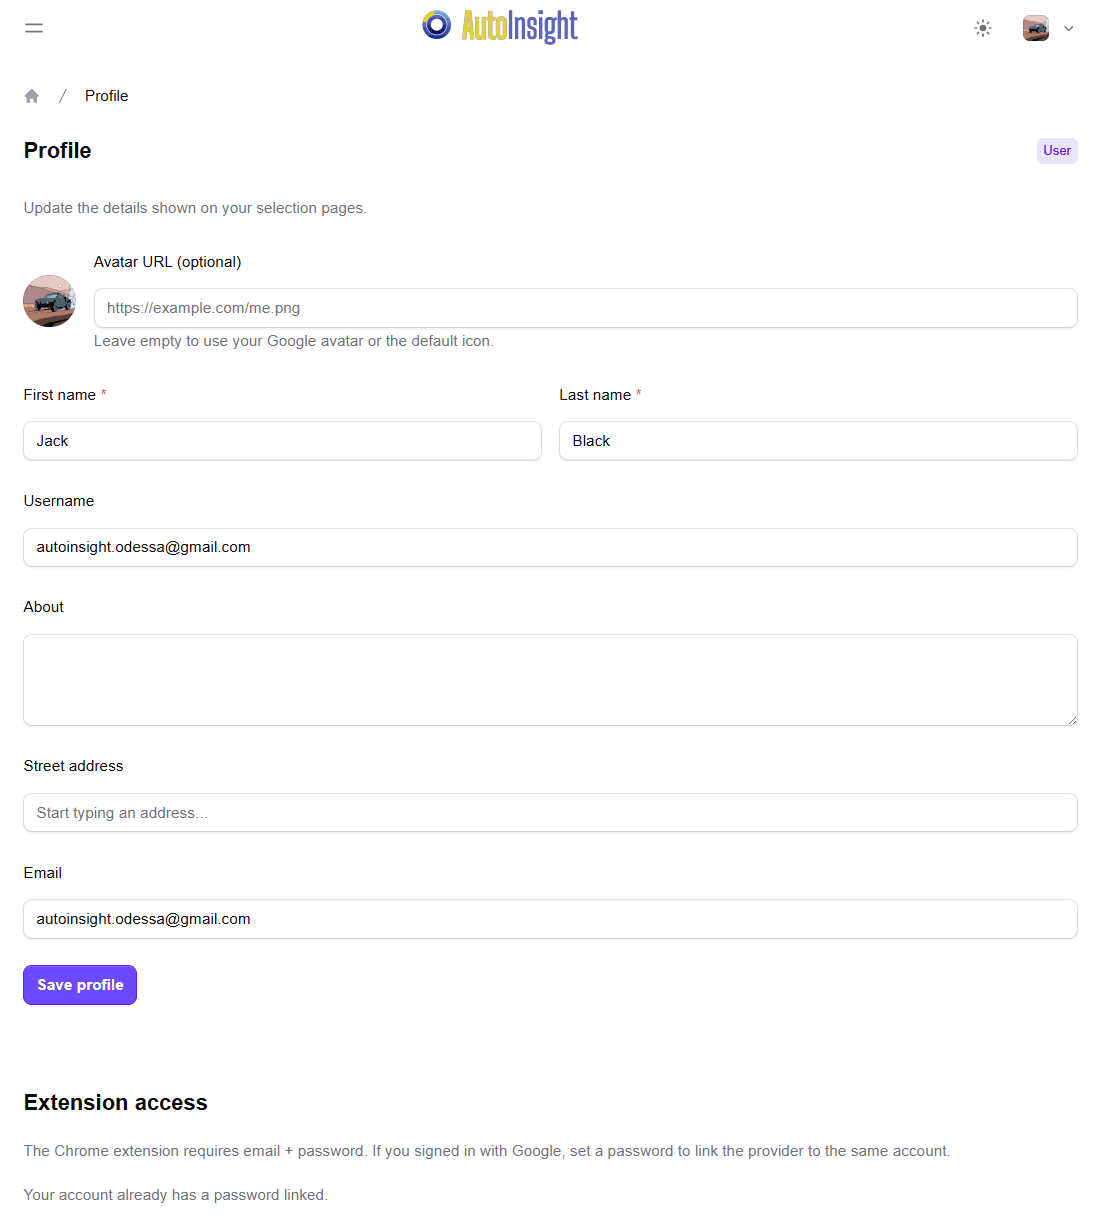Select the First name field containing Jack
Screen dimensions: 1101x1223
(x=282, y=440)
